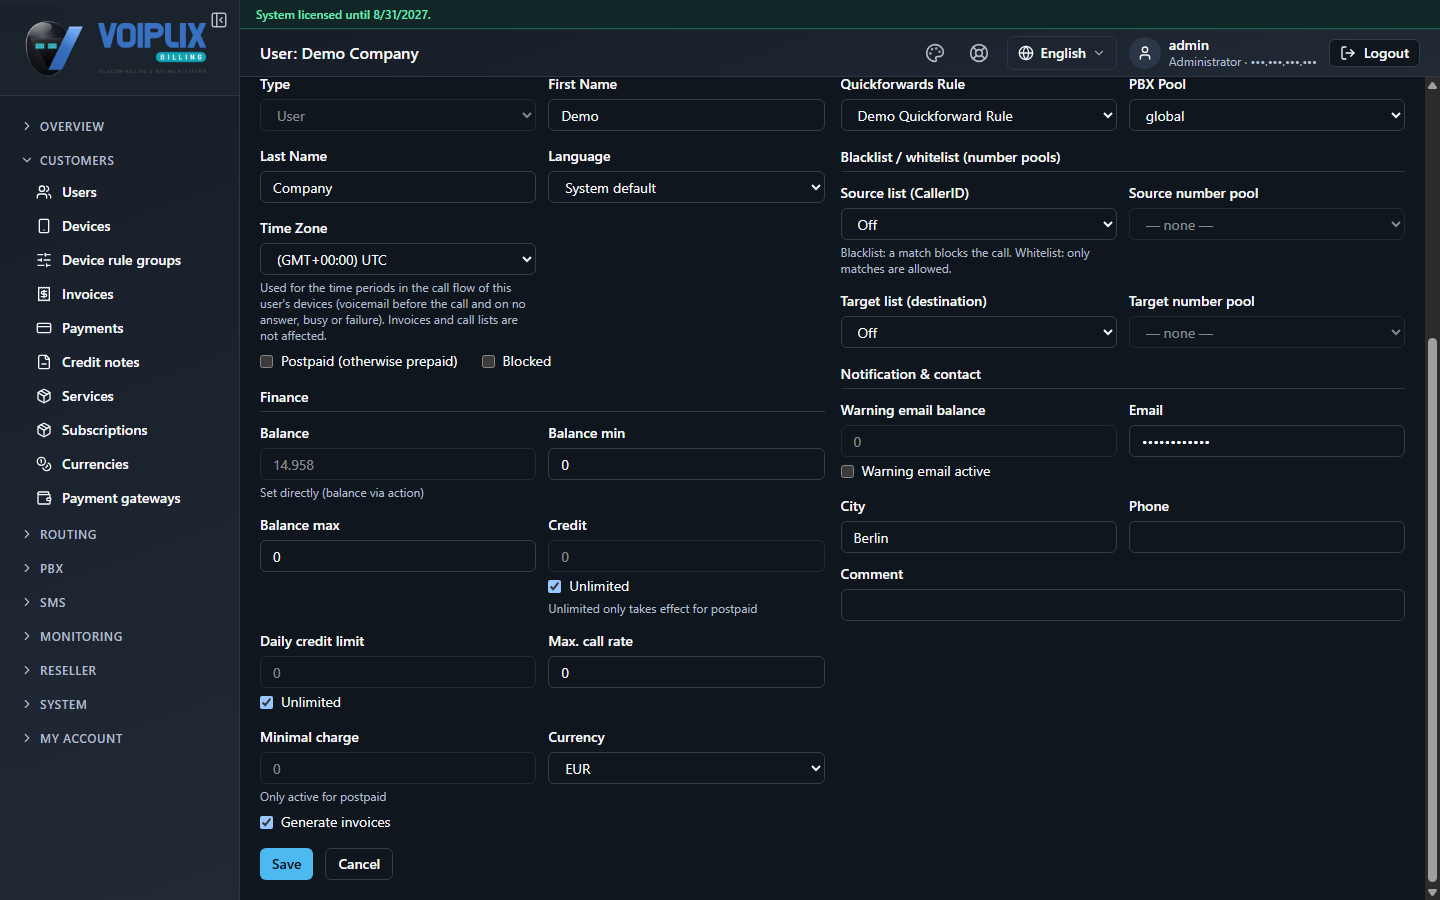Click the Payments card icon
The width and height of the screenshot is (1440, 900).
tap(44, 328)
